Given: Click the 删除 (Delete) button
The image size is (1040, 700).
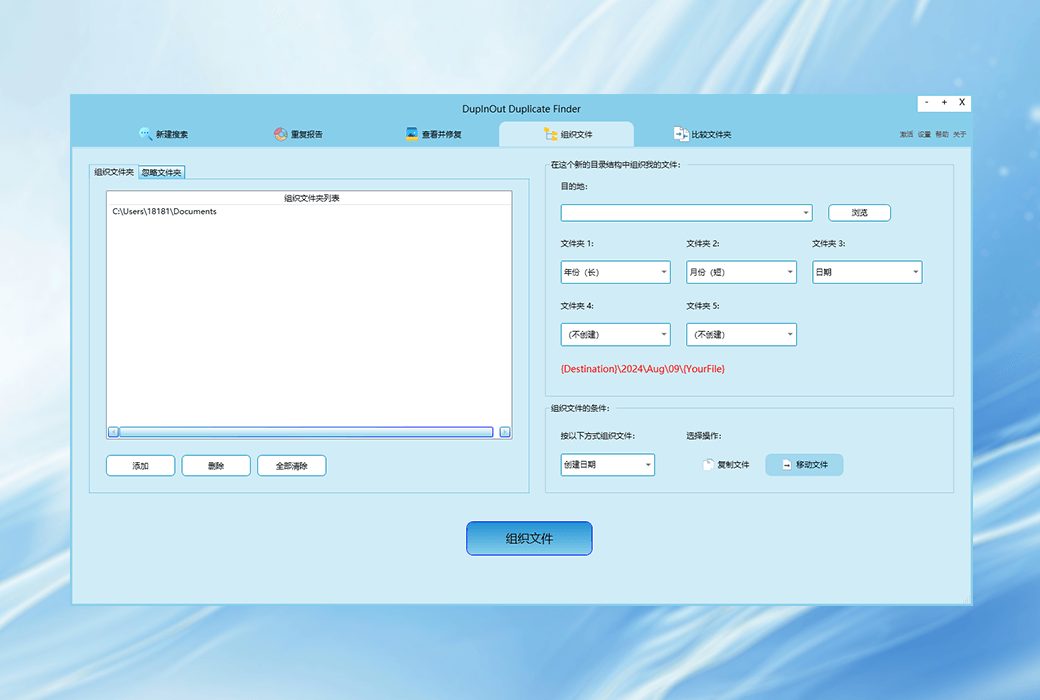Looking at the screenshot, I should (x=216, y=466).
